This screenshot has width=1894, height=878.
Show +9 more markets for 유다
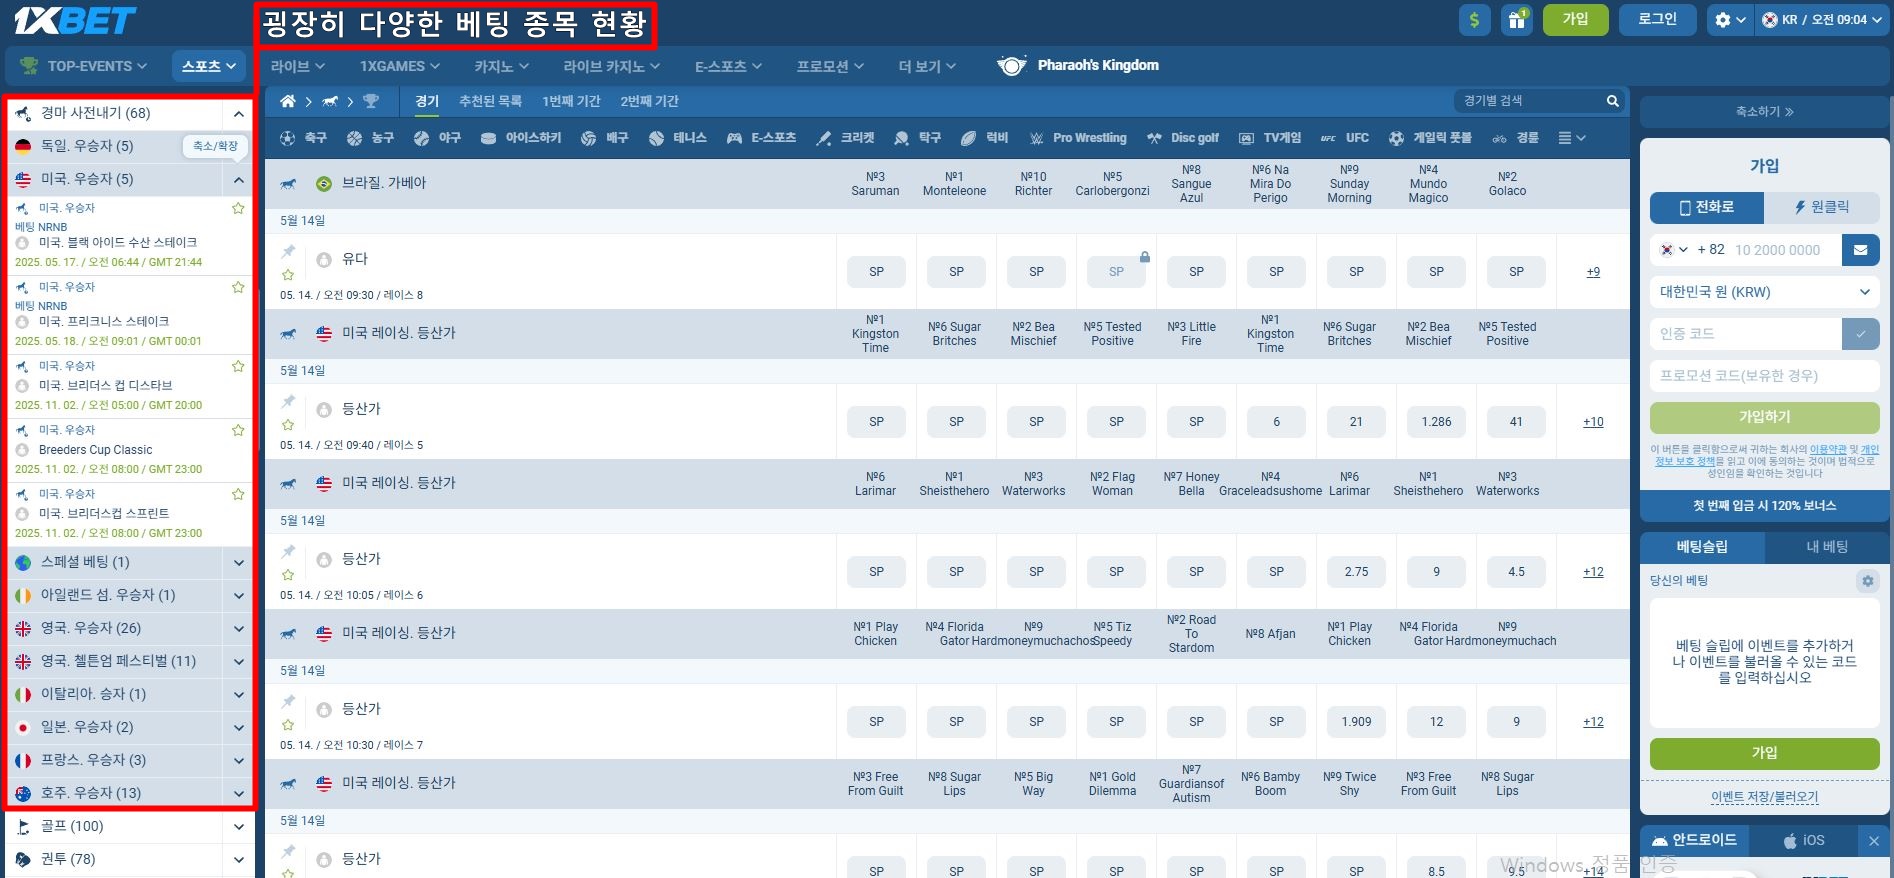(1593, 272)
